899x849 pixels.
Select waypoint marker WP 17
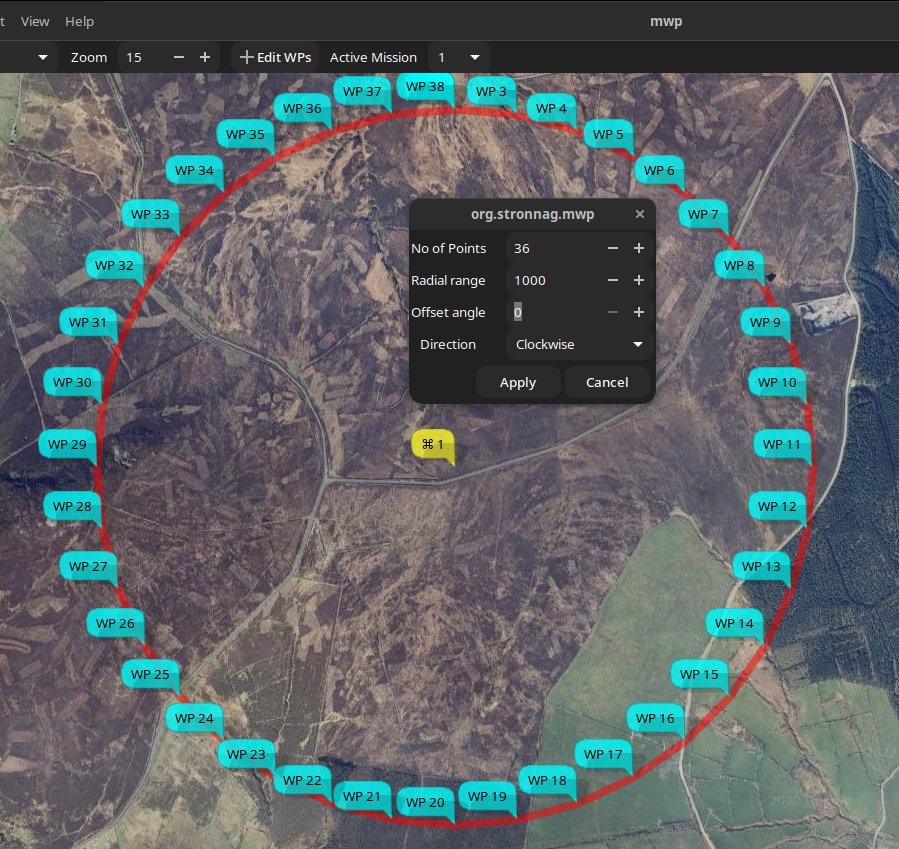coord(603,754)
